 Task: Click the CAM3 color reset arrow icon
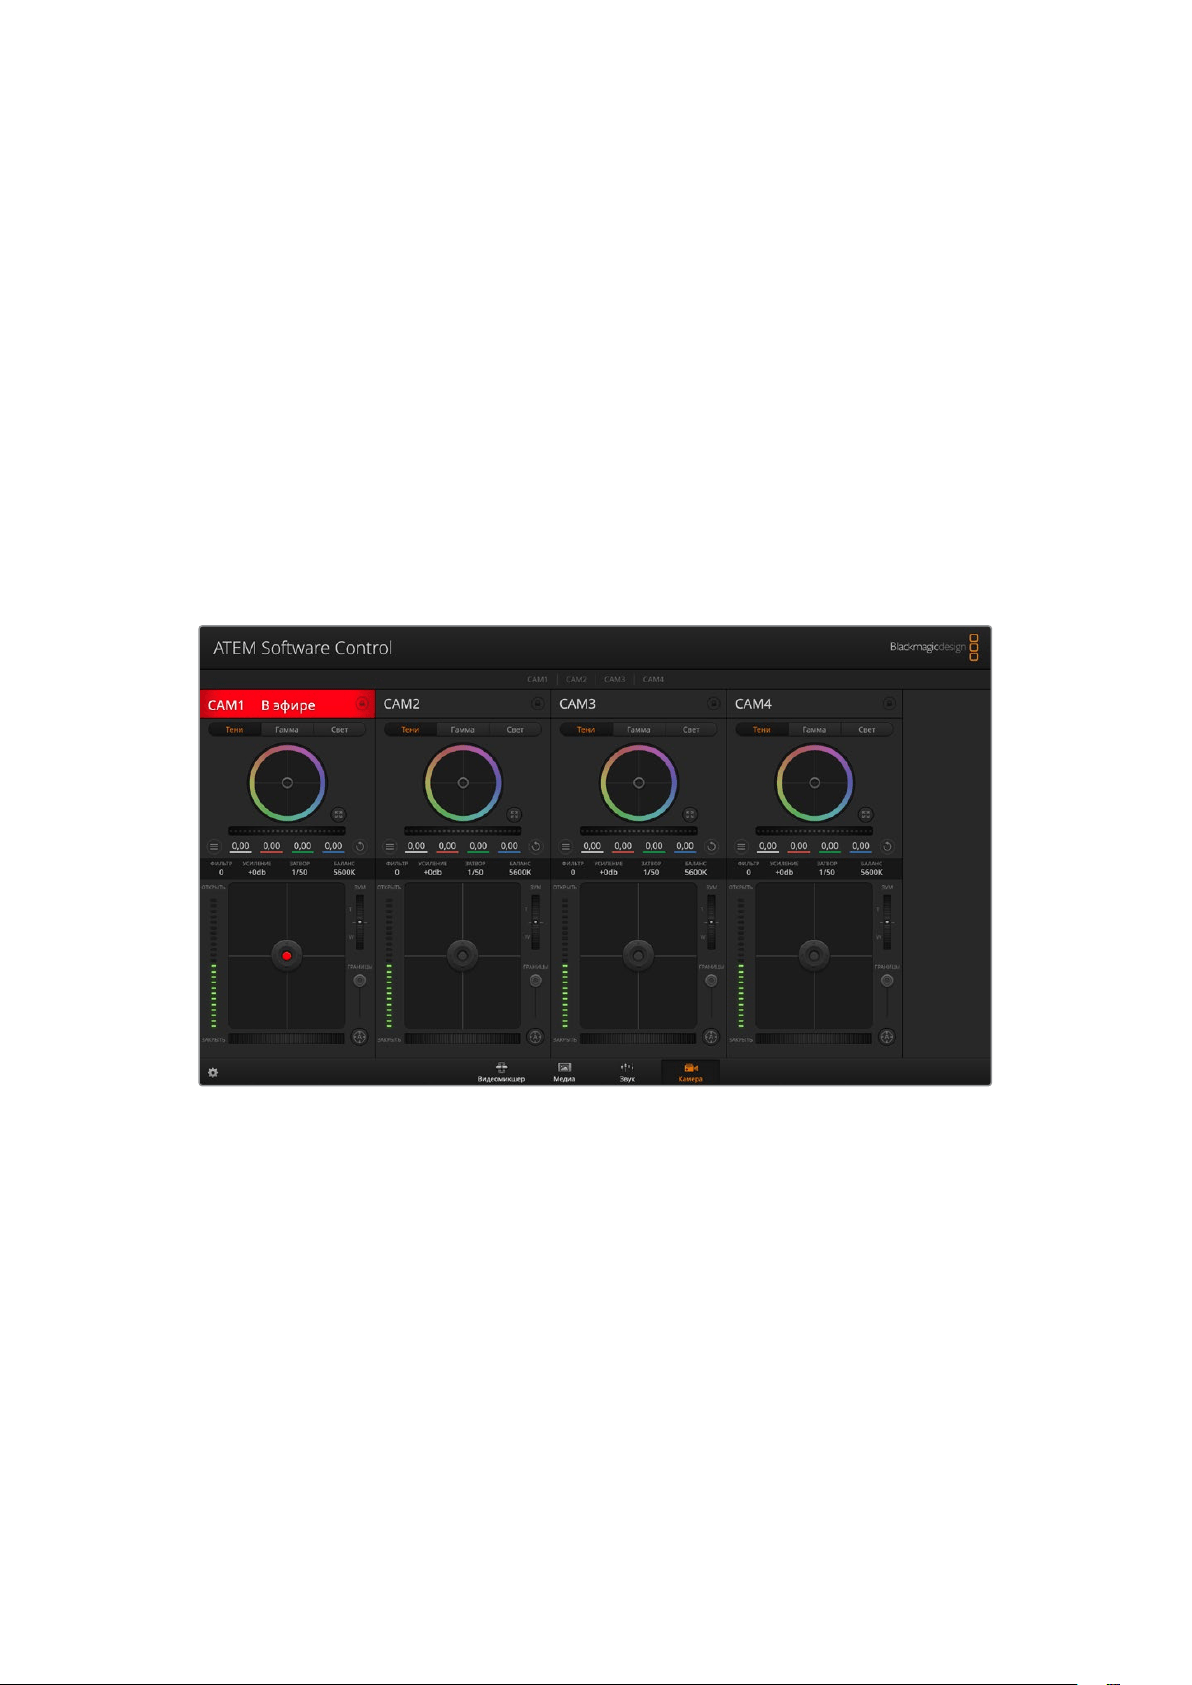pos(712,847)
